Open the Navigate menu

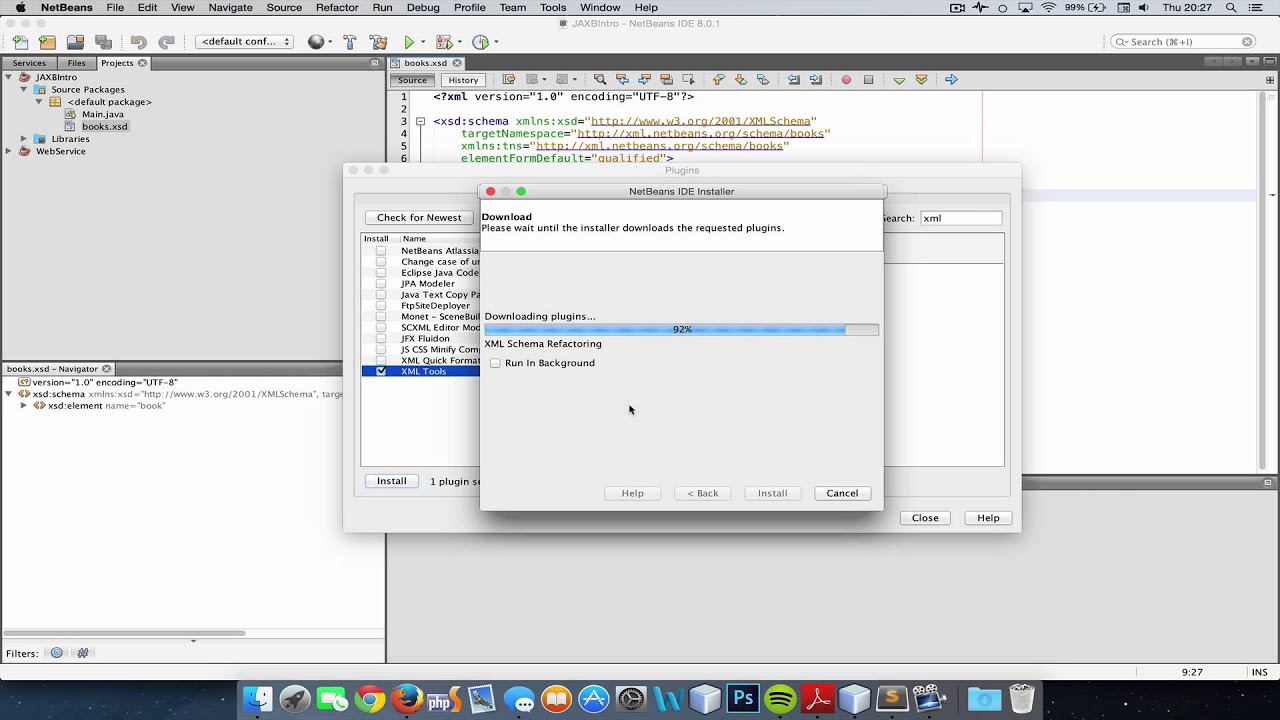(x=230, y=7)
